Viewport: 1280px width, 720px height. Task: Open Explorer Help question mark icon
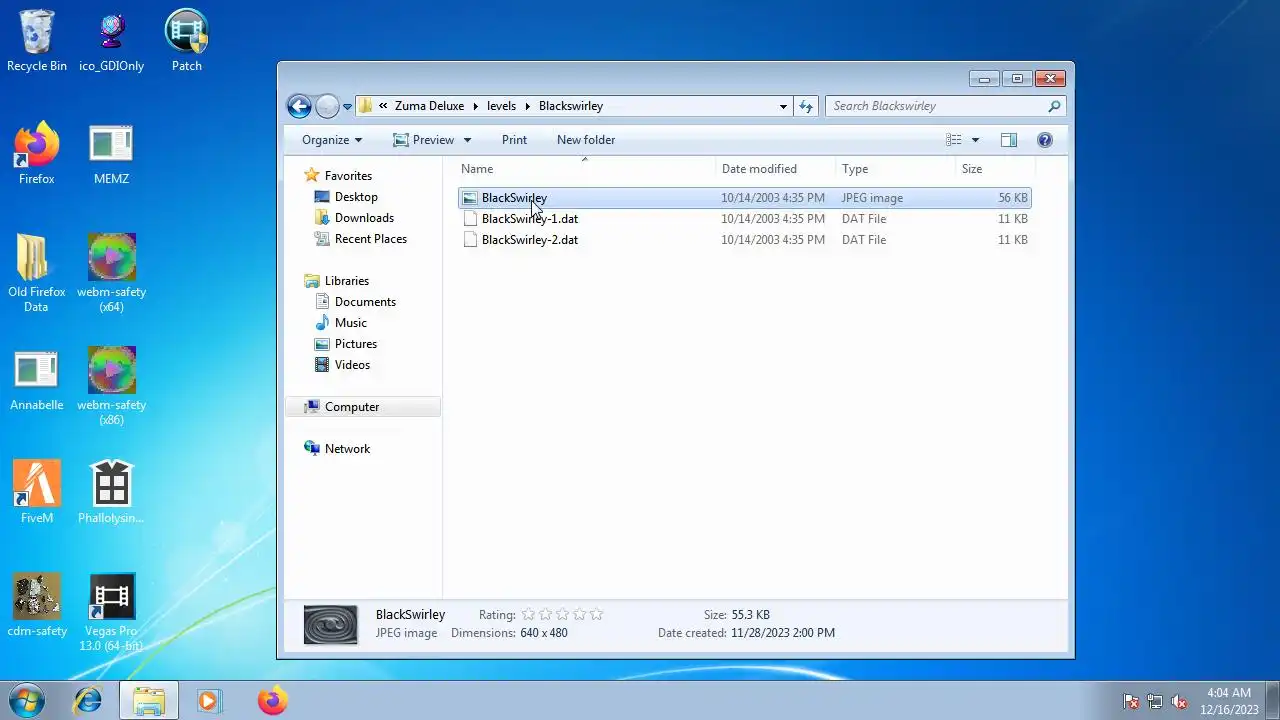click(x=1044, y=140)
